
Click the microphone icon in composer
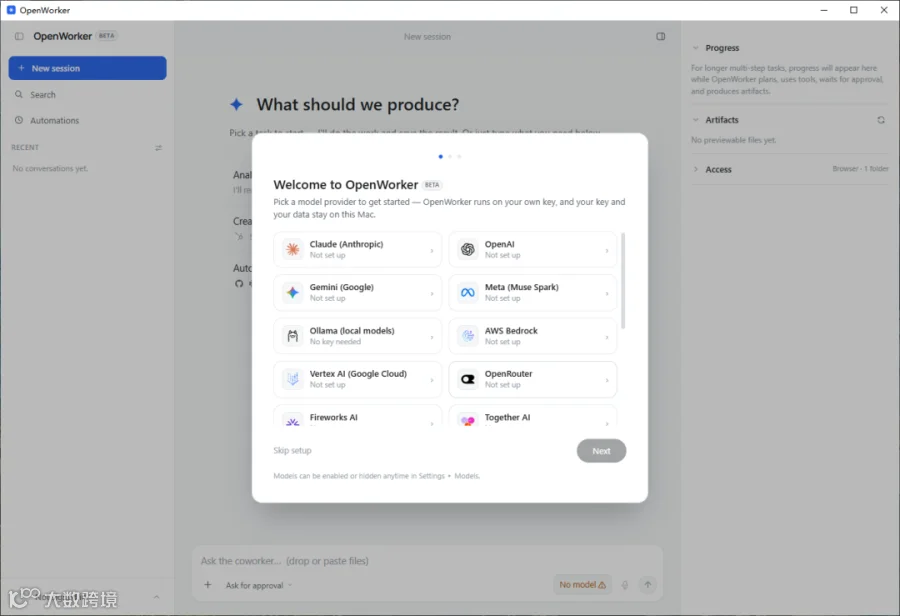click(624, 584)
